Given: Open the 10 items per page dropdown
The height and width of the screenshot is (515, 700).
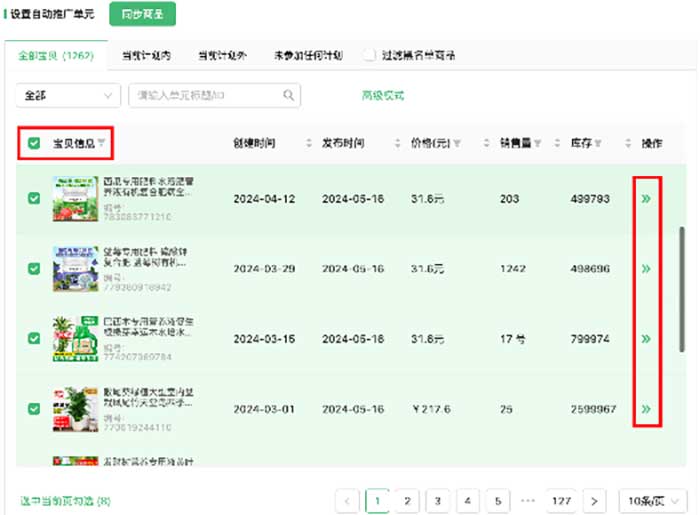Looking at the screenshot, I should tap(652, 501).
